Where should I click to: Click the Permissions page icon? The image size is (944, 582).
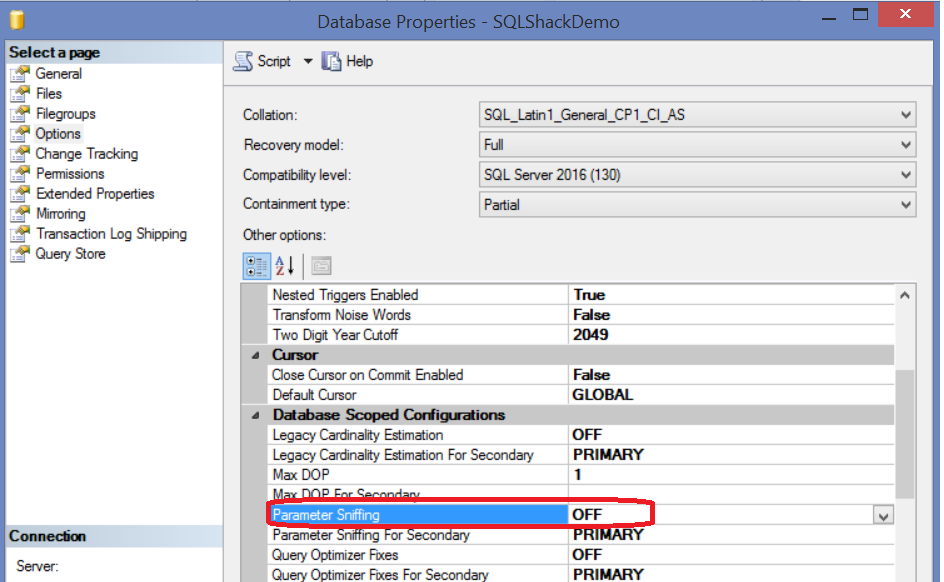(19, 173)
